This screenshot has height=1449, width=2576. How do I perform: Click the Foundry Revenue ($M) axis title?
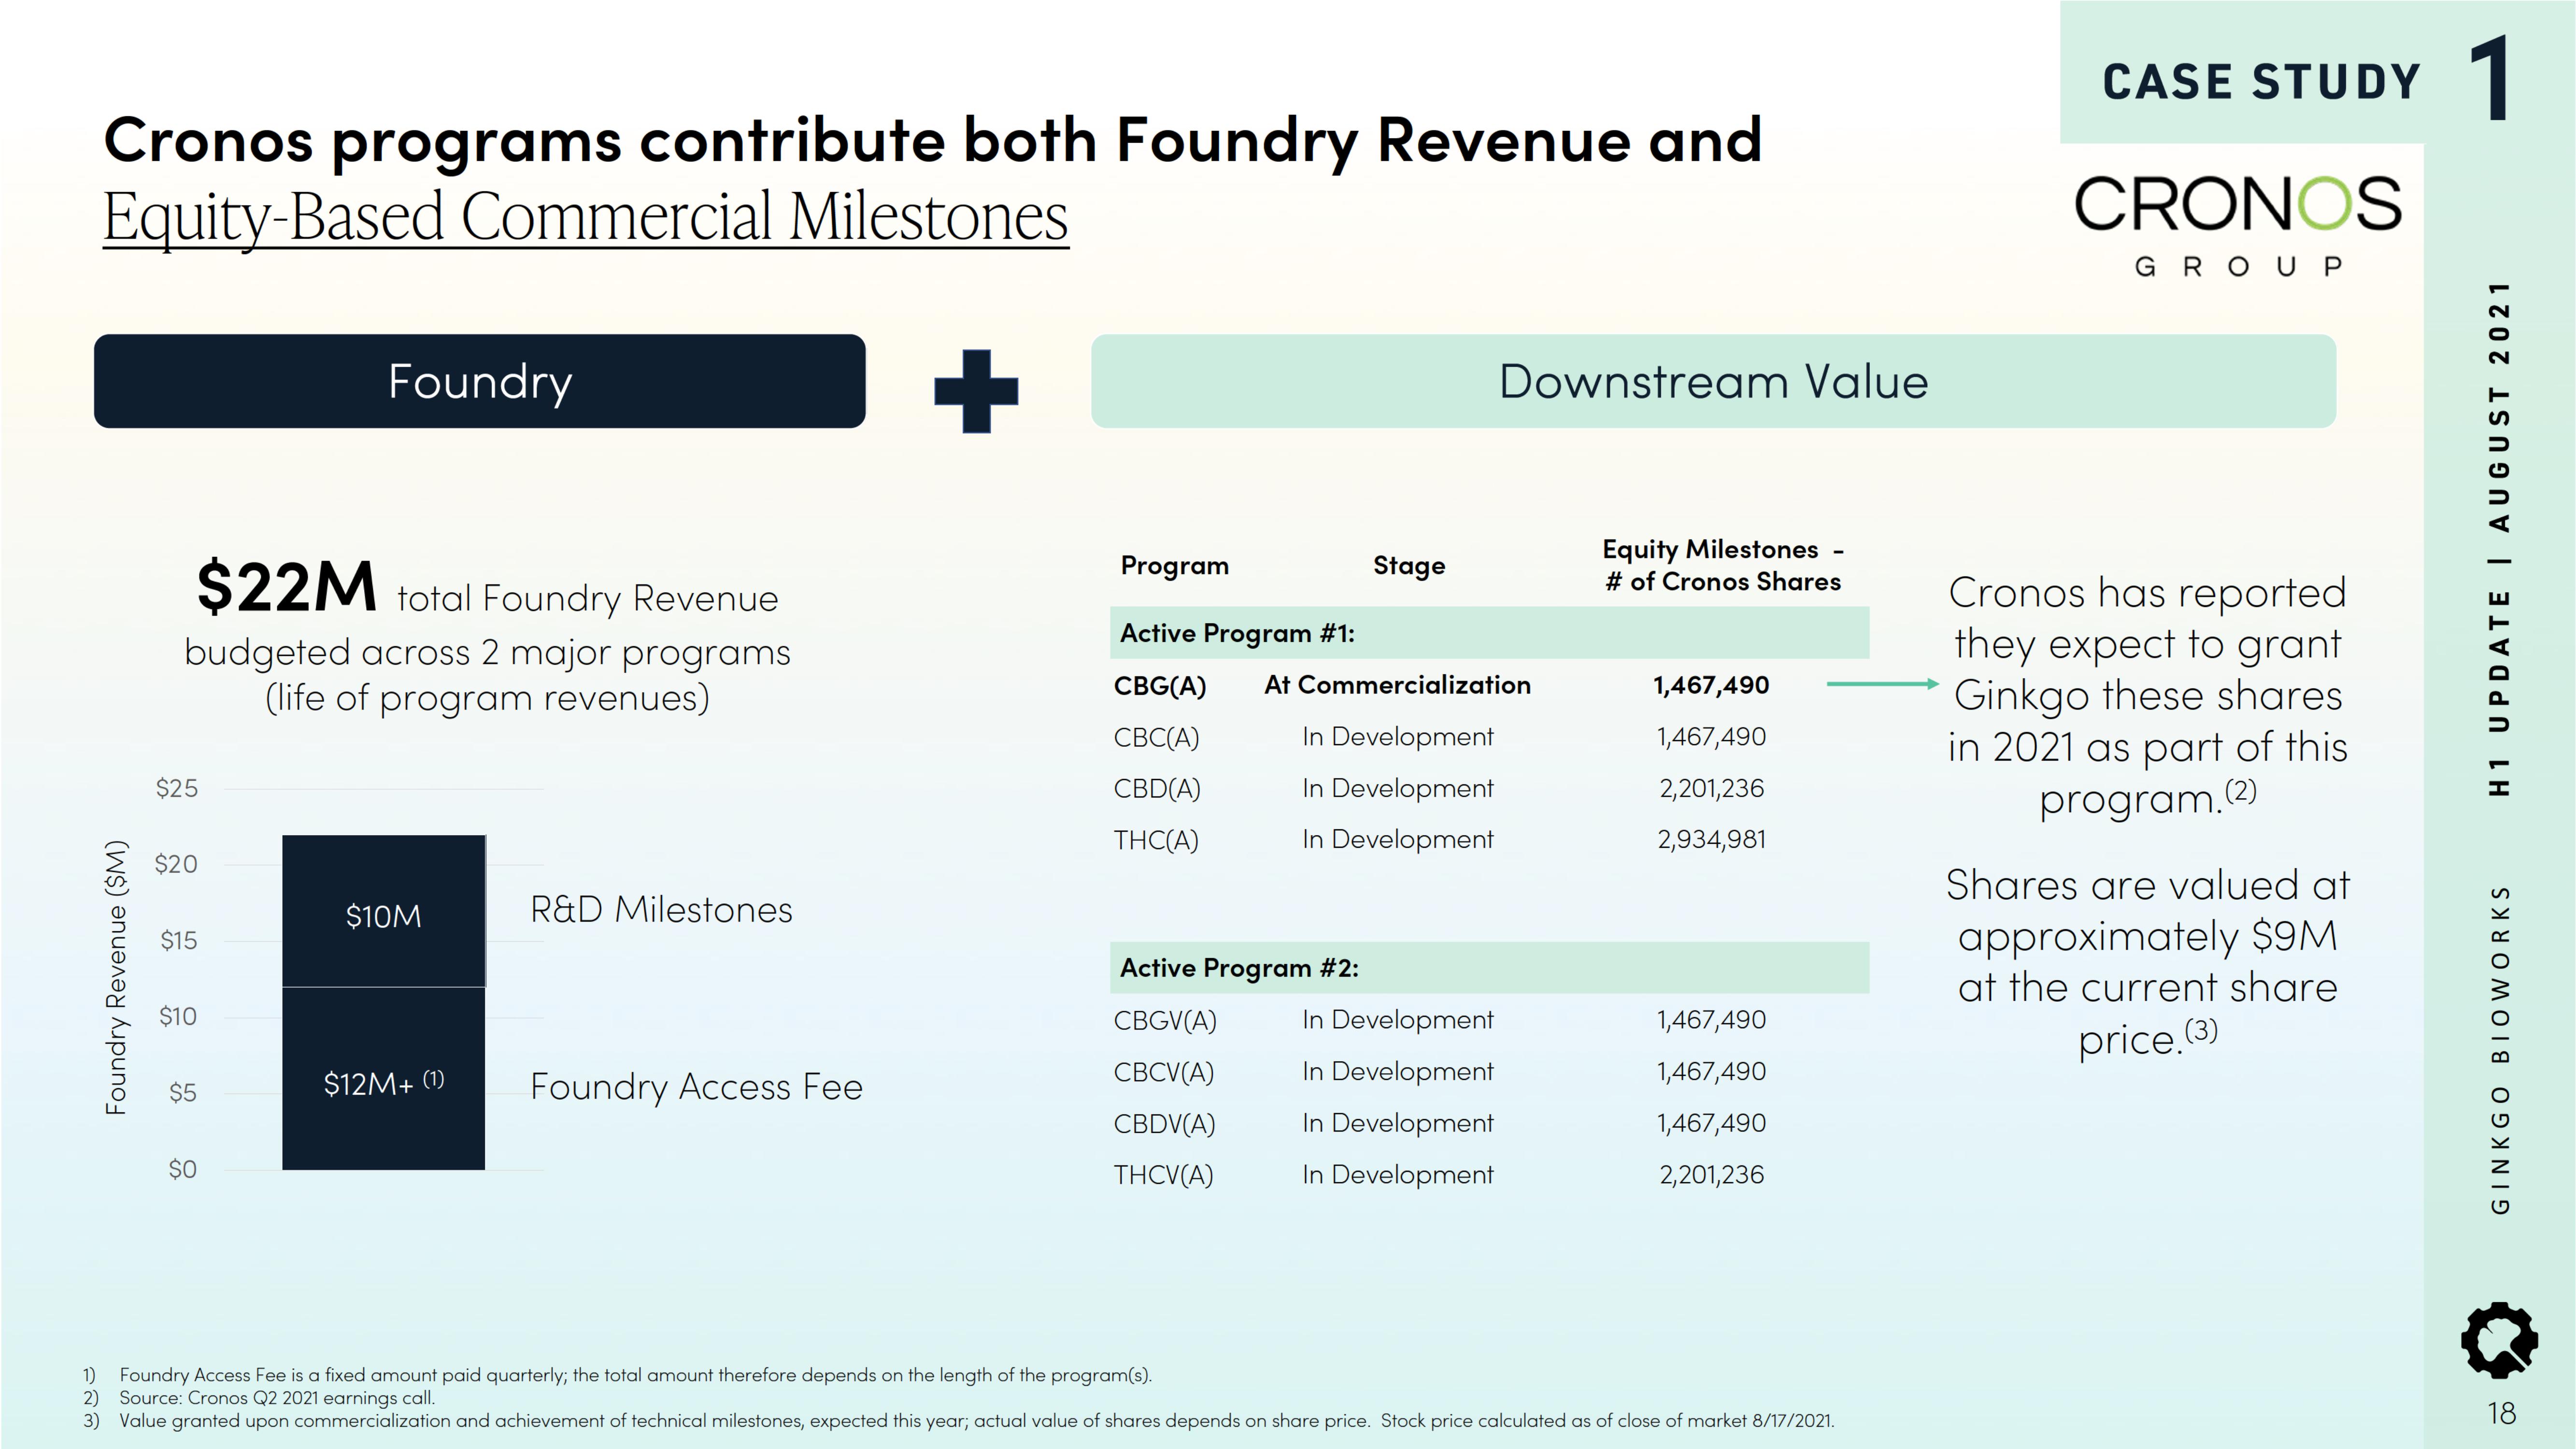pos(117,977)
